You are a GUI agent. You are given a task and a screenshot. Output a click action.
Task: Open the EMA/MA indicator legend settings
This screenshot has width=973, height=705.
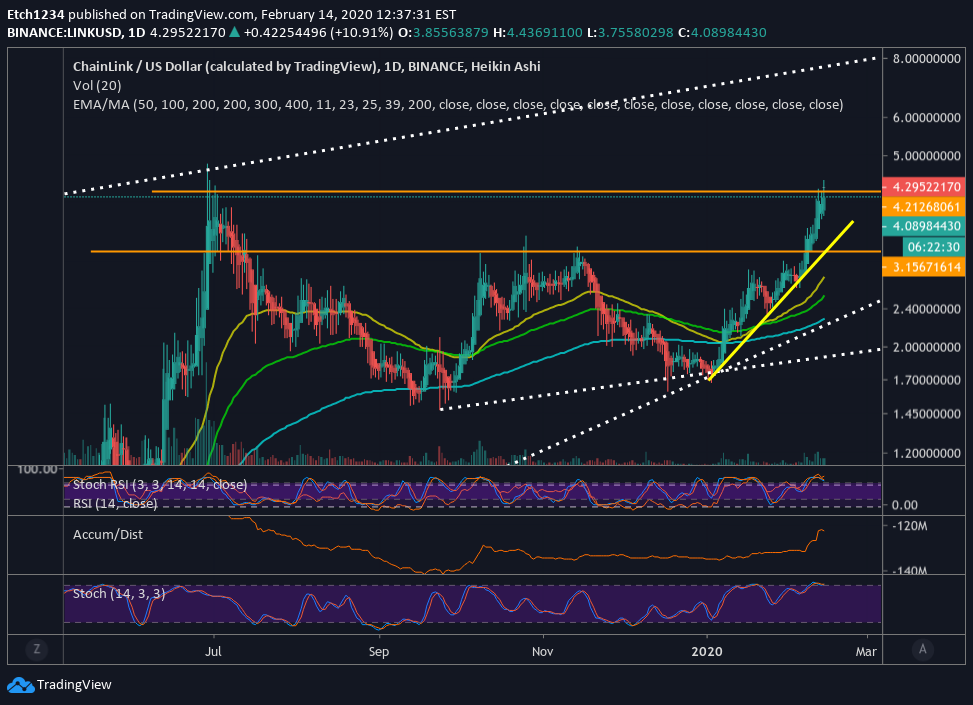457,105
